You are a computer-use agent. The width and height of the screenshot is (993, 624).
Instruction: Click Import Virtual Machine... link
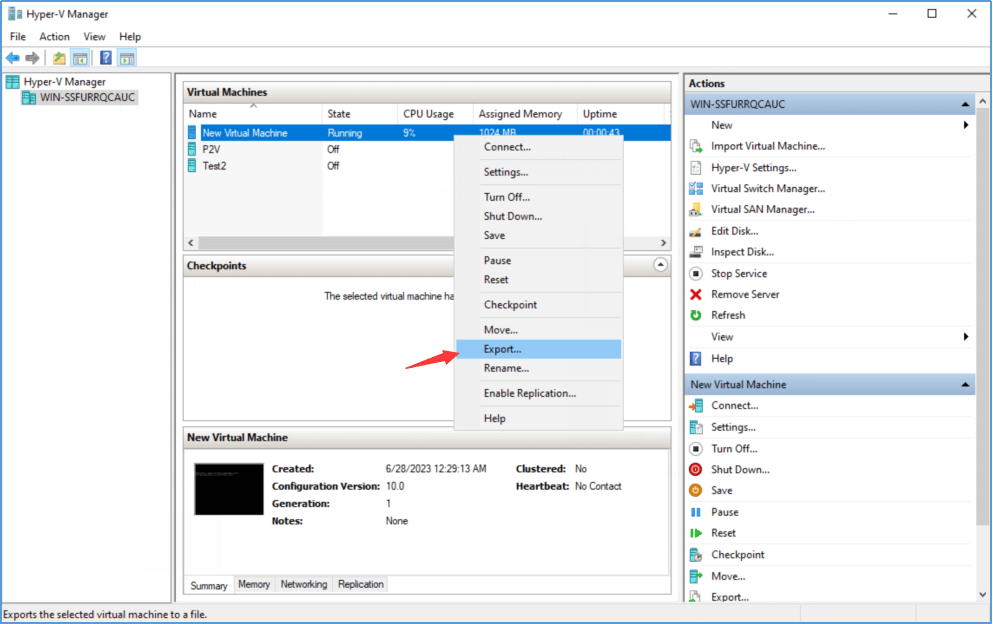(767, 146)
